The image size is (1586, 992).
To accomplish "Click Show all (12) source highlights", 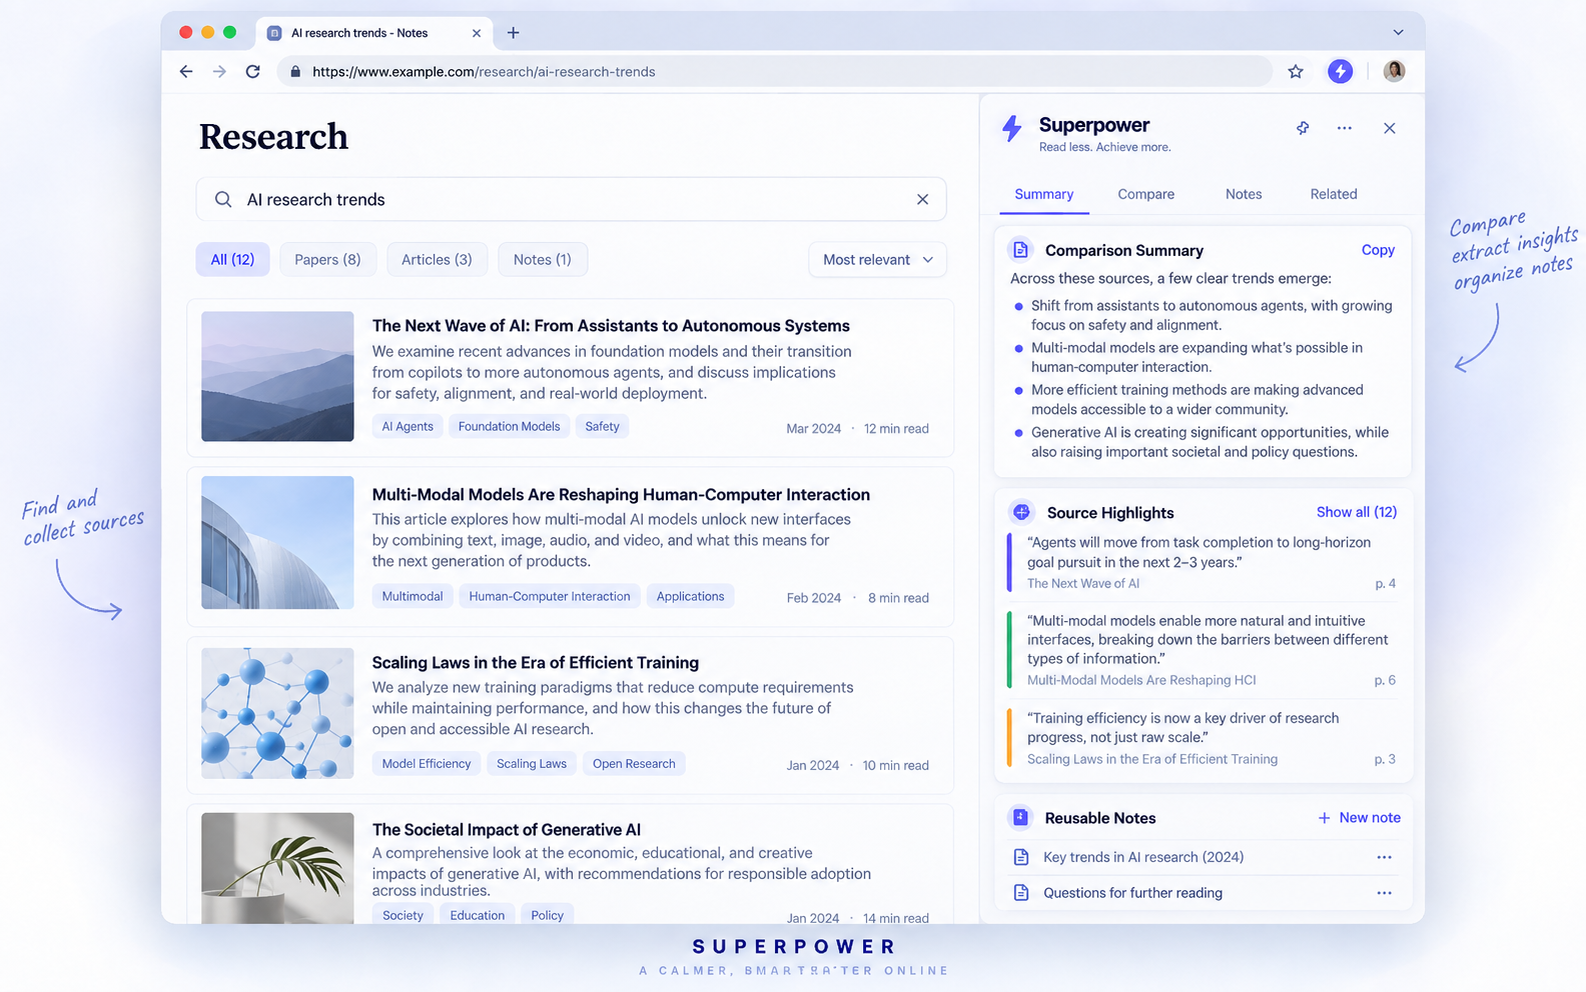I will [1356, 512].
